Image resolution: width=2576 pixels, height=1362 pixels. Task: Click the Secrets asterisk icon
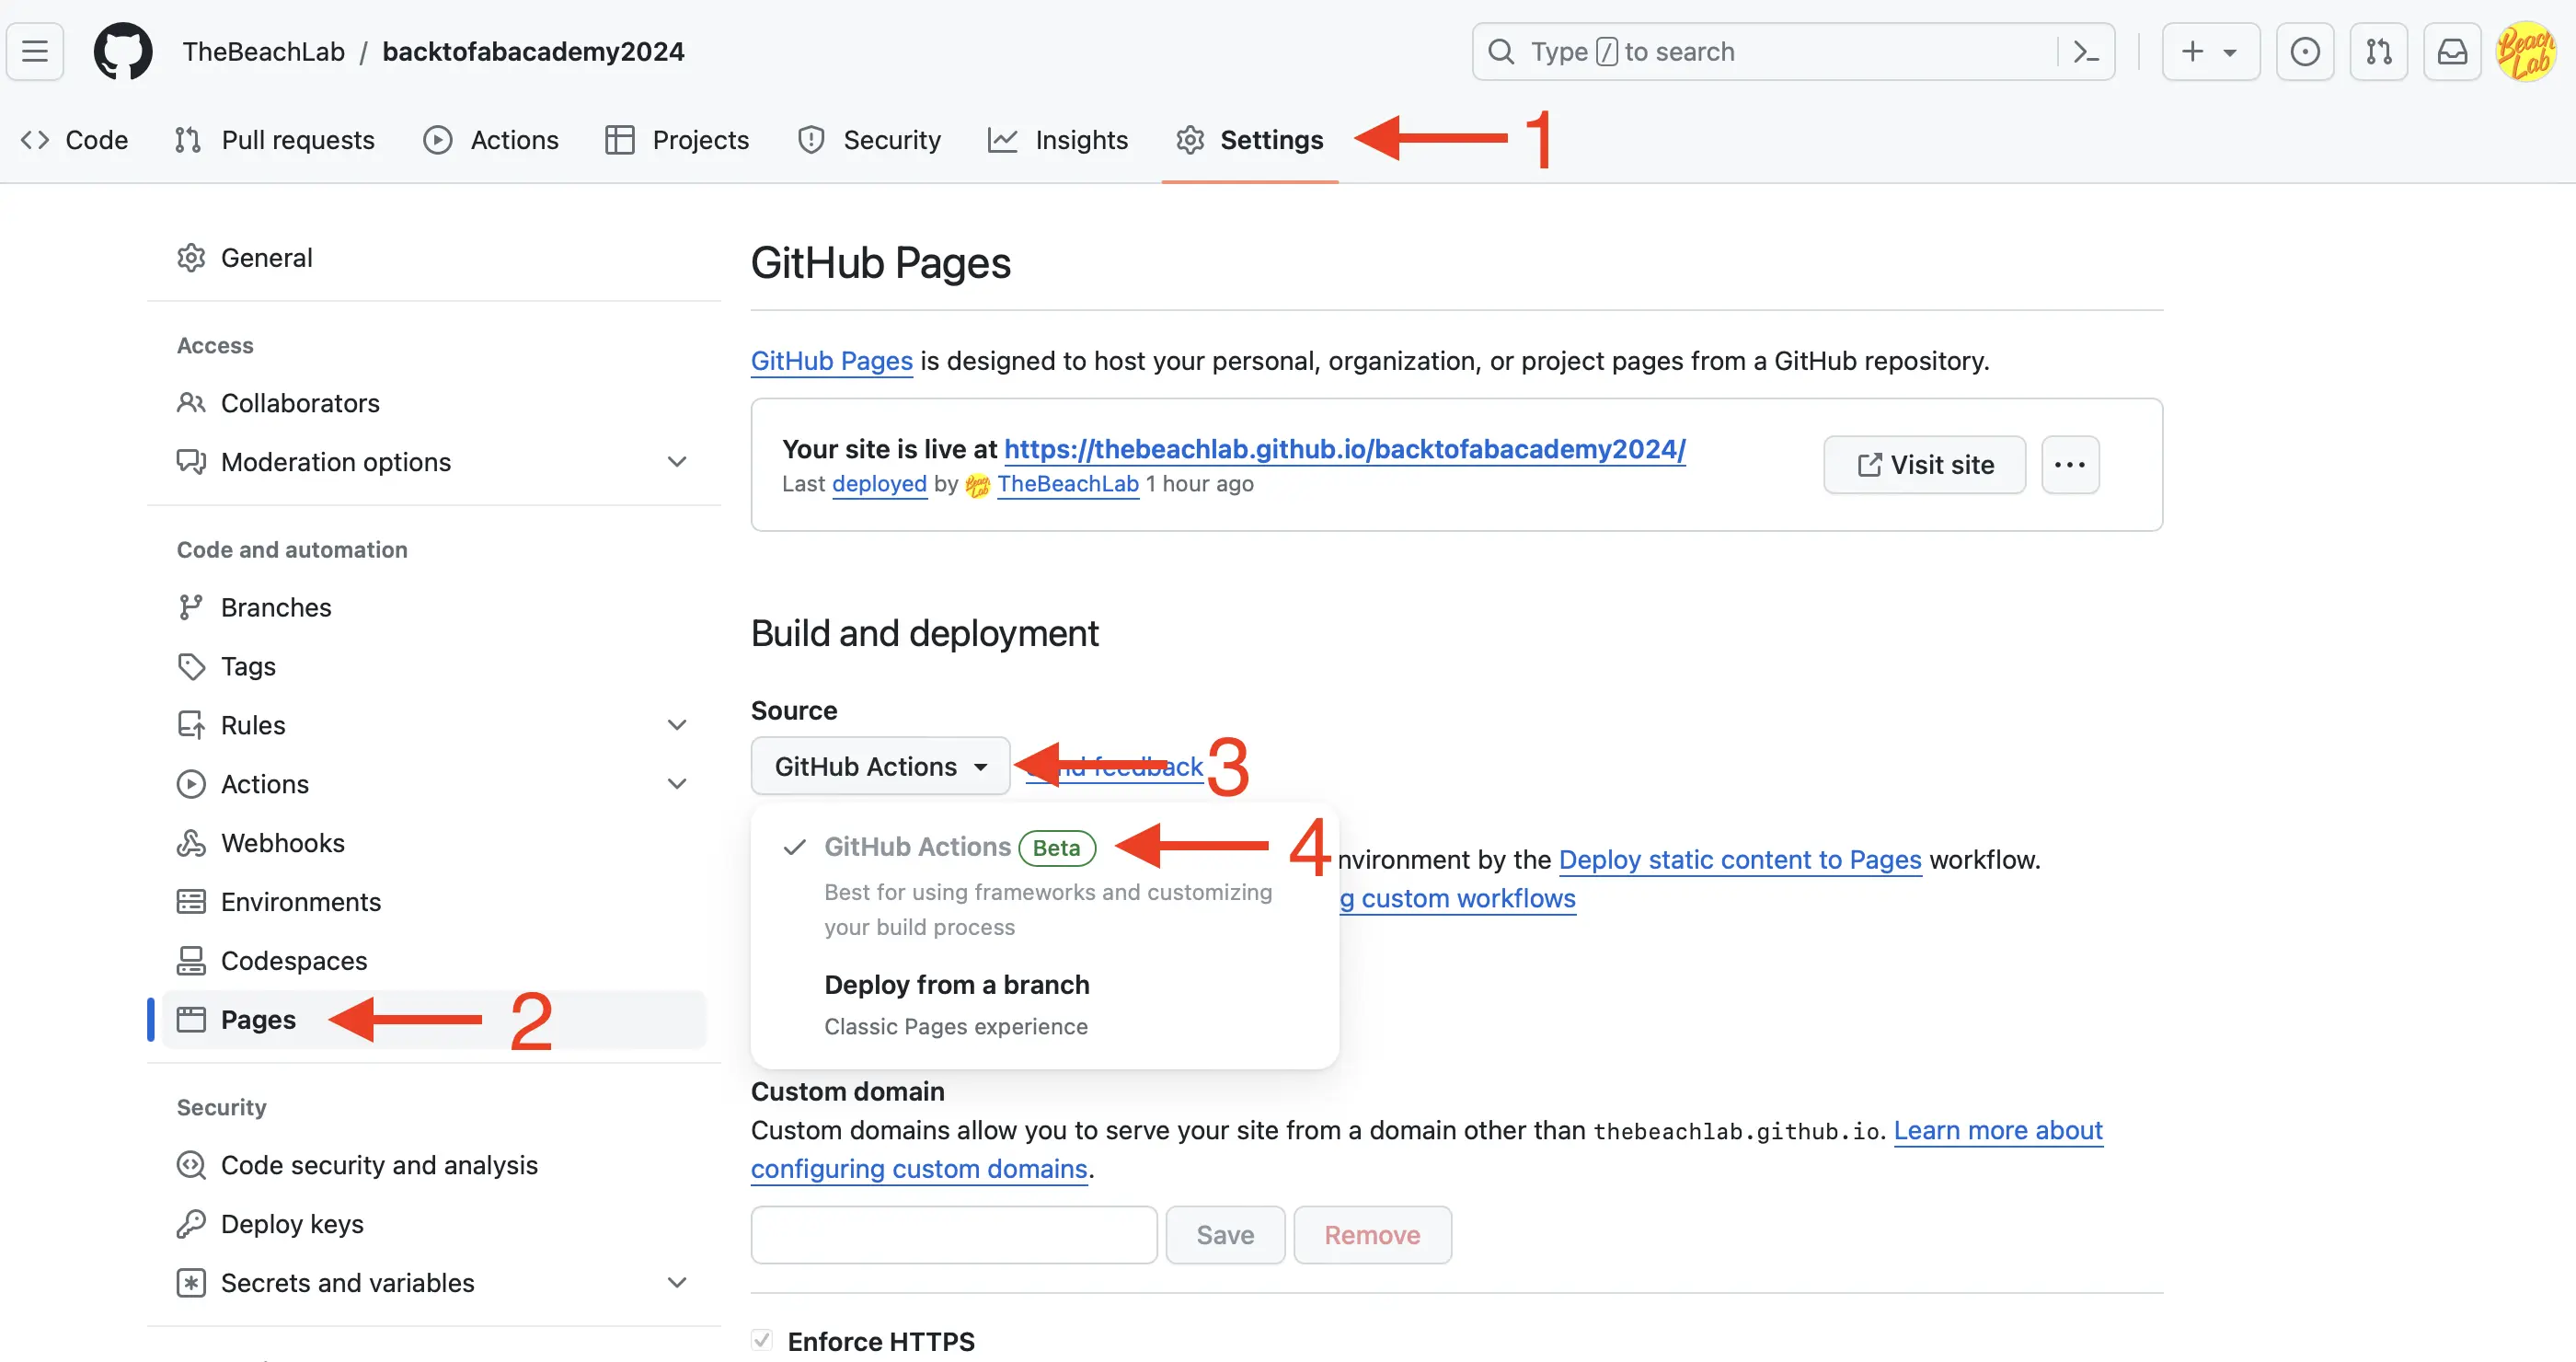coord(191,1283)
